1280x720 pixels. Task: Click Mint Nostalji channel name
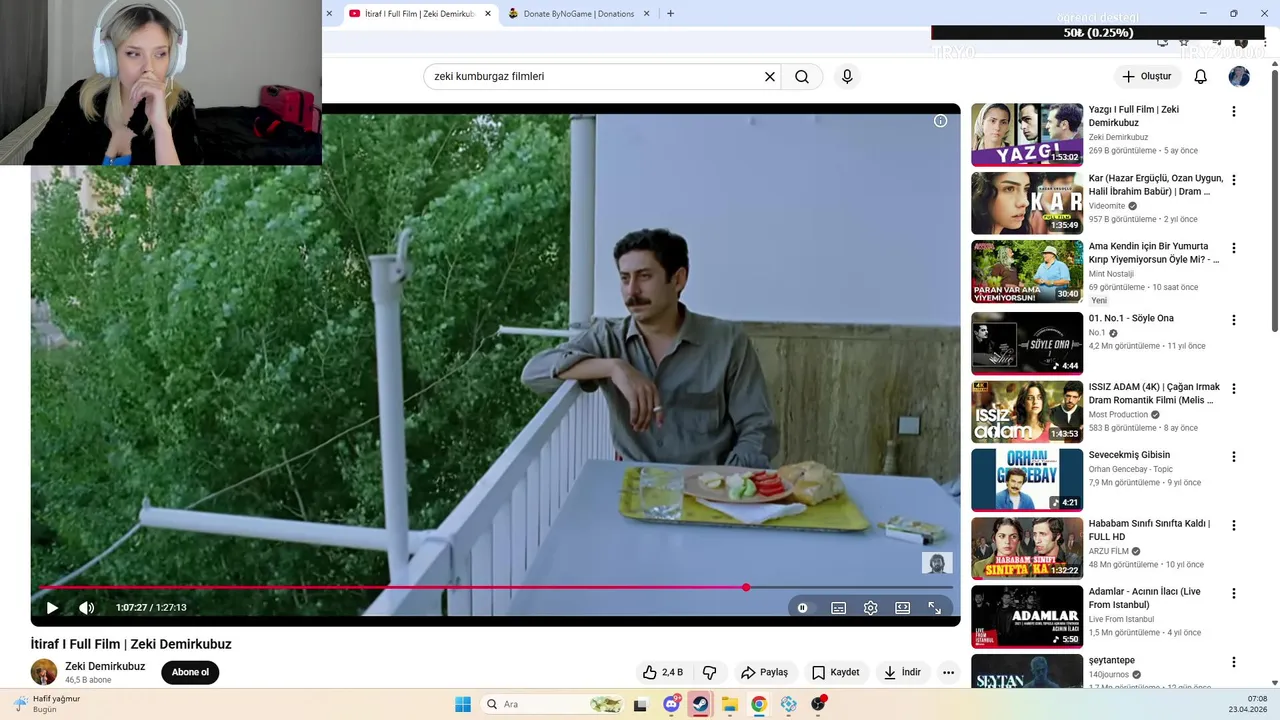tap(1111, 274)
